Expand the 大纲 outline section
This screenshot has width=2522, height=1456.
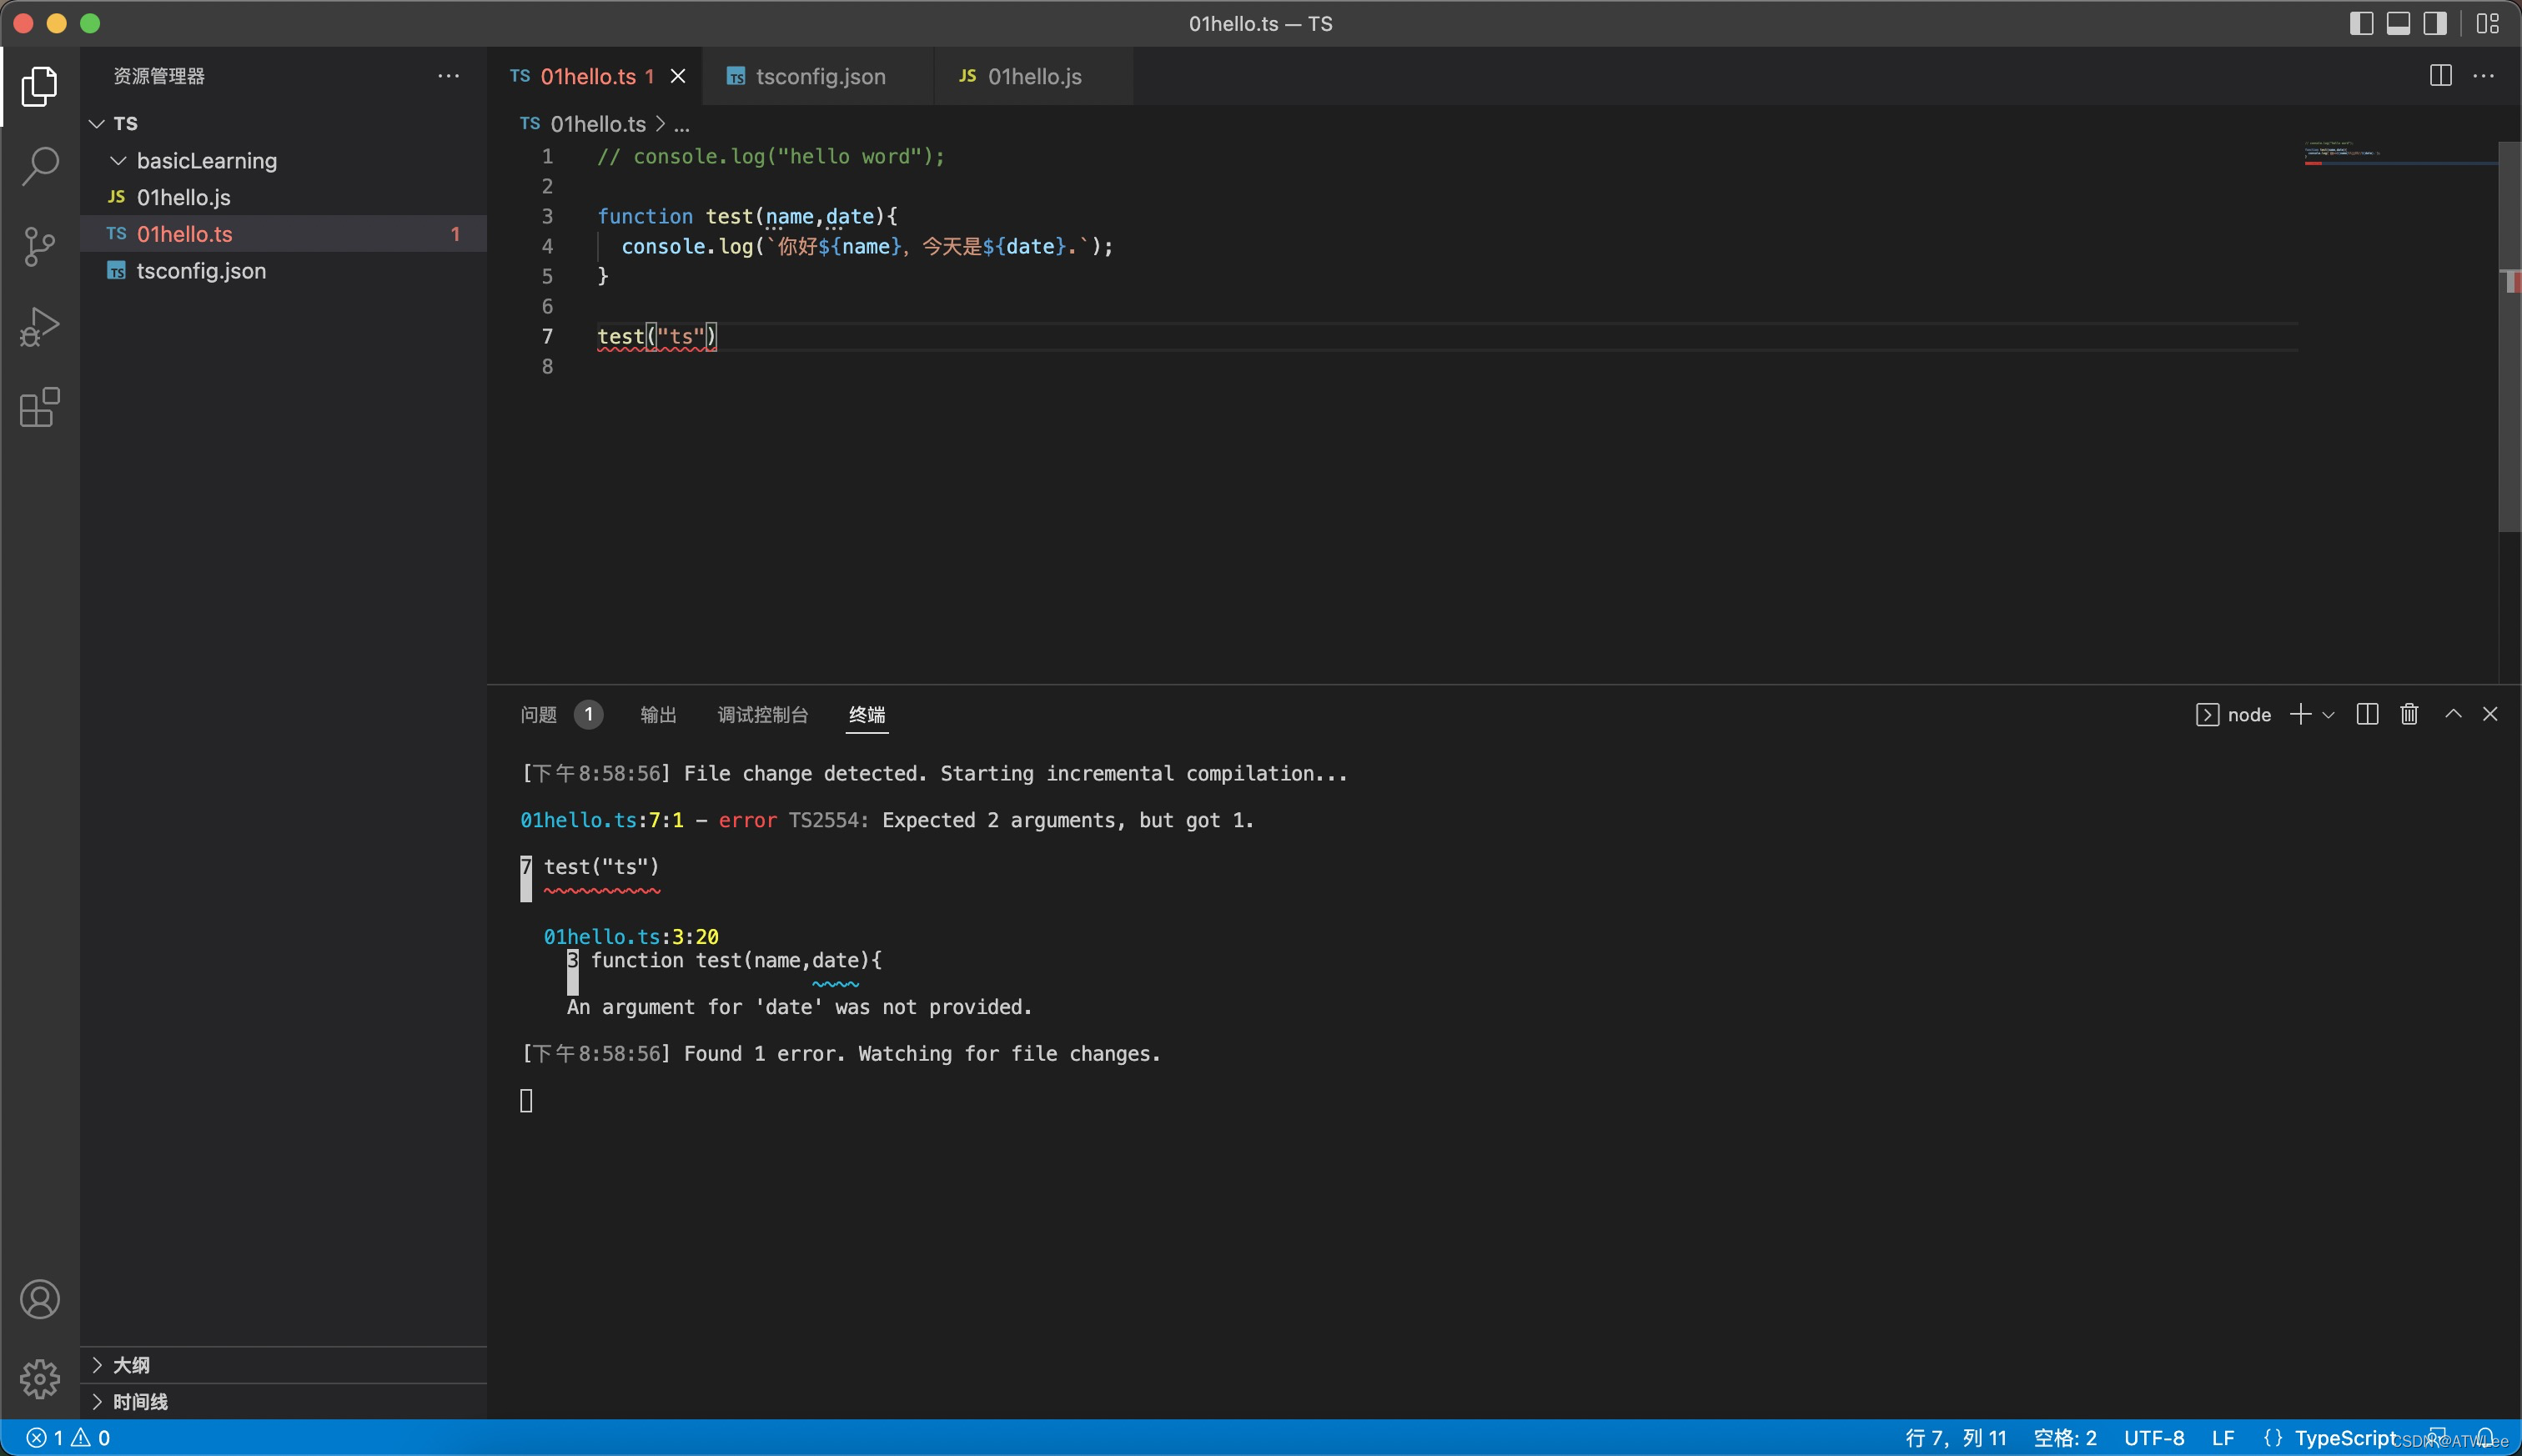(x=283, y=1365)
